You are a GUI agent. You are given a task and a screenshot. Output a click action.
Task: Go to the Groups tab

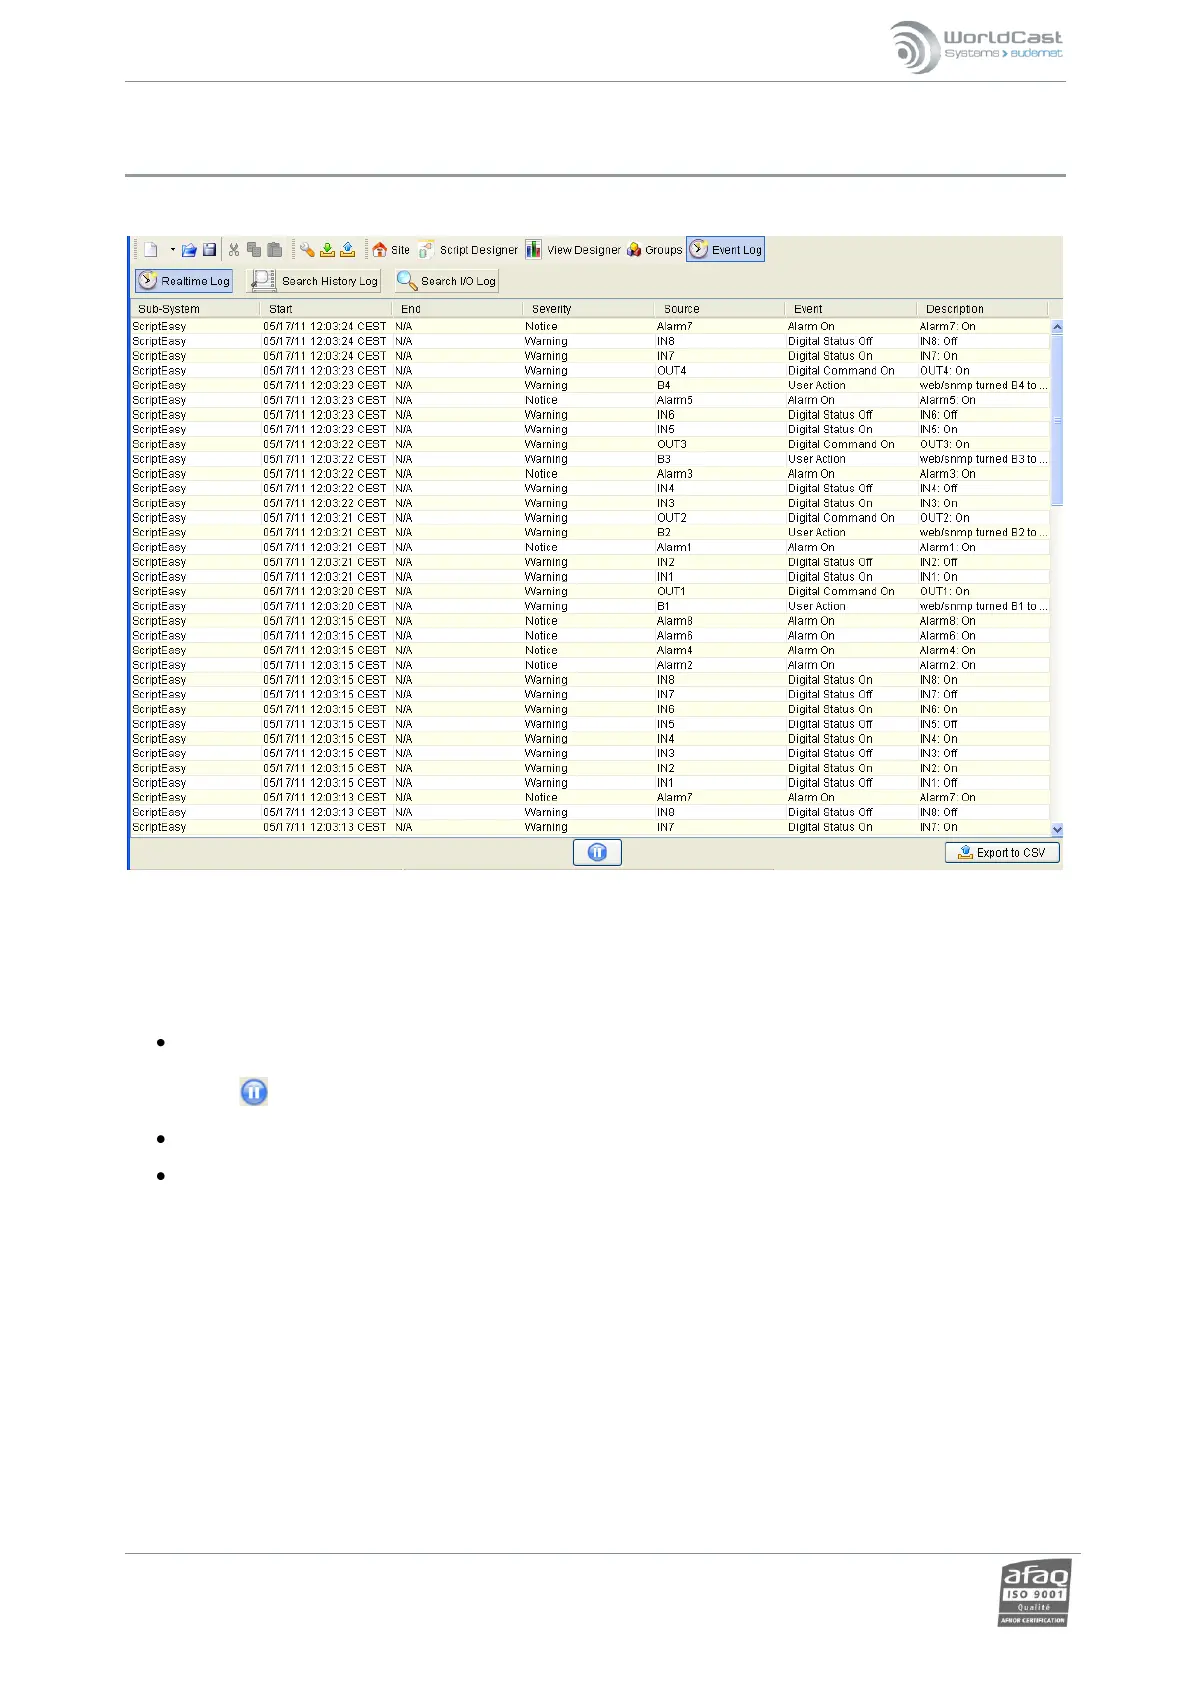(x=655, y=250)
